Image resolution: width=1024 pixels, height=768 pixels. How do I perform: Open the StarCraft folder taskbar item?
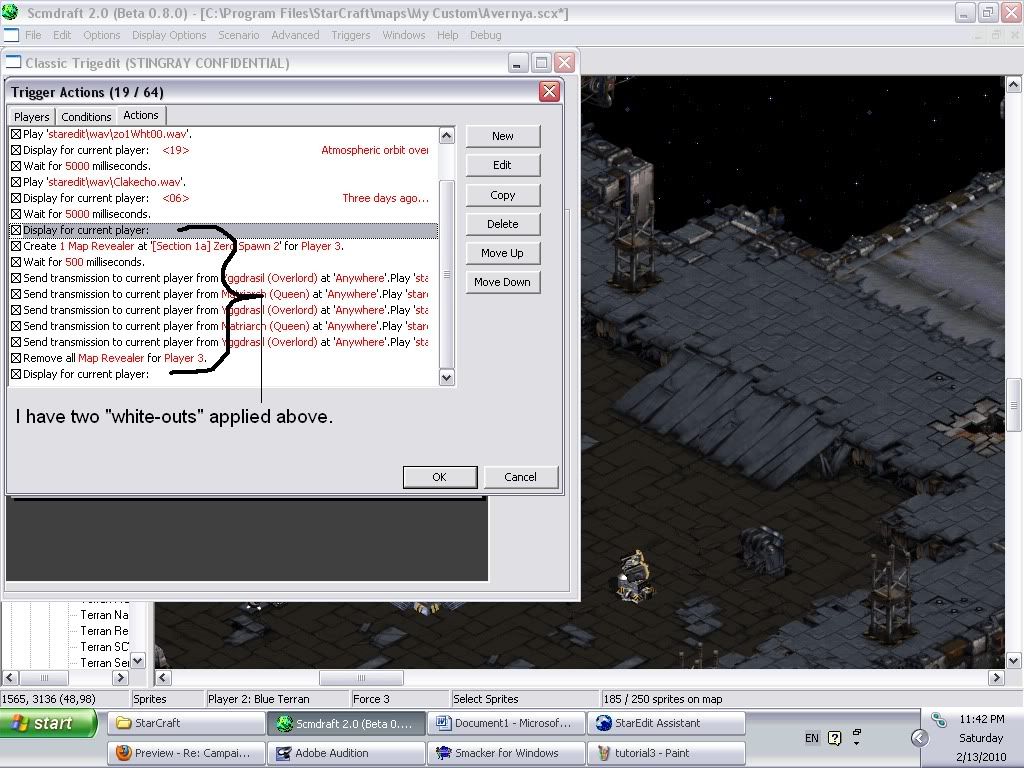pyautogui.click(x=187, y=723)
